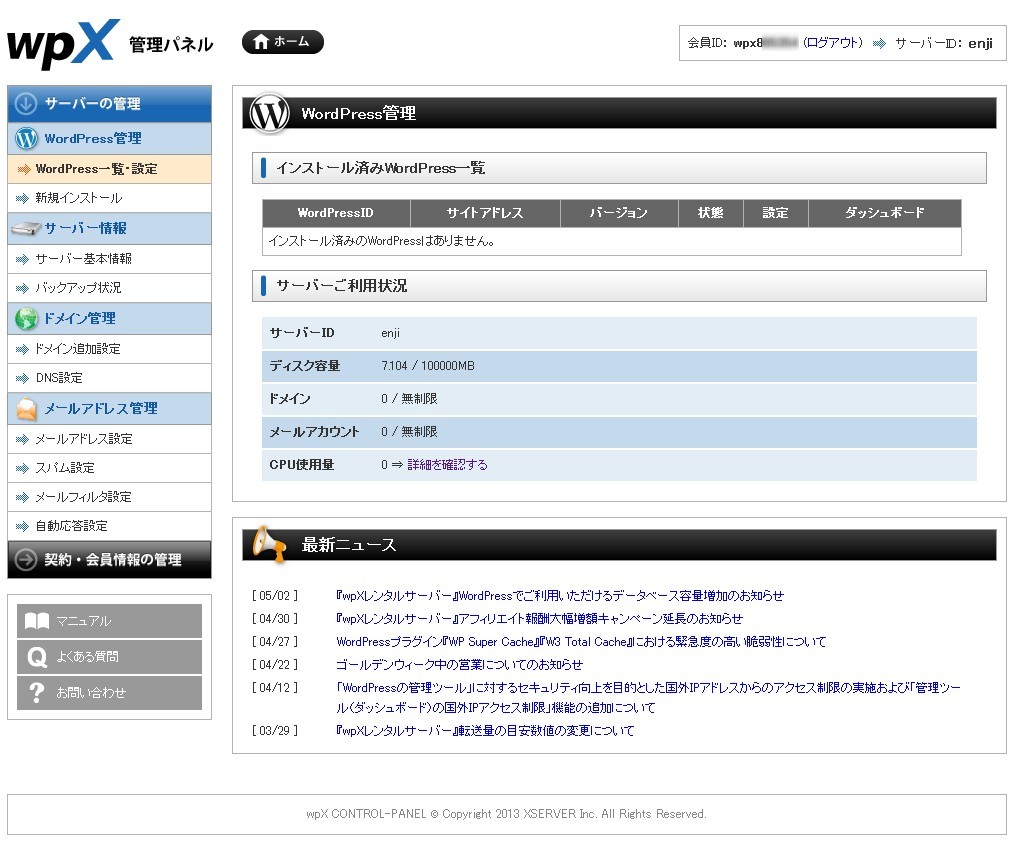Image resolution: width=1016 pixels, height=845 pixels.
Task: Click the ドメイン row label in usage table
Action: (x=290, y=399)
